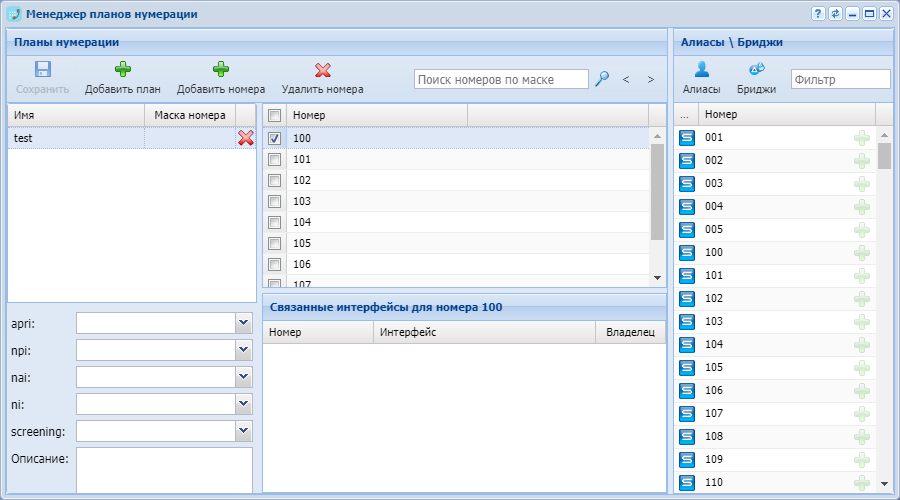Check number 103 checkbox
This screenshot has width=900, height=500.
pyautogui.click(x=274, y=201)
